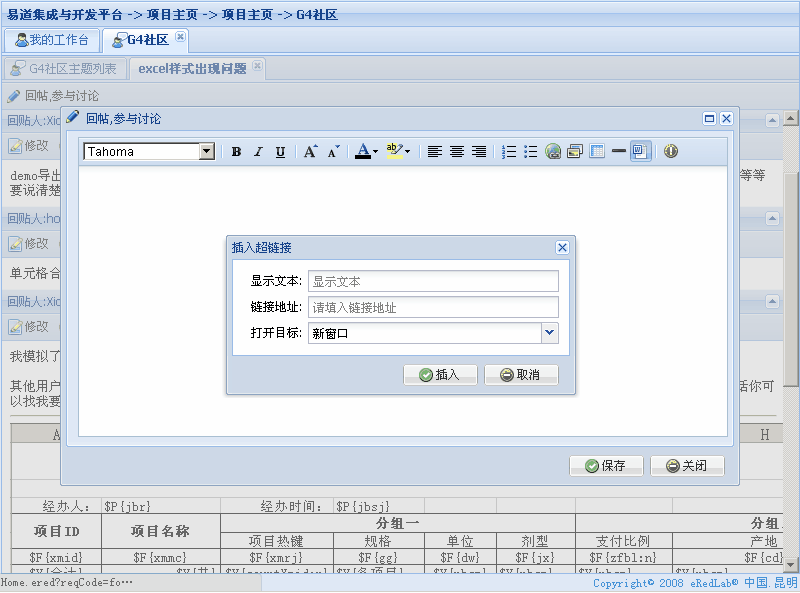Viewport: 800px width, 593px height.
Task: Open the Tahoma font family dropdown
Action: 206,151
